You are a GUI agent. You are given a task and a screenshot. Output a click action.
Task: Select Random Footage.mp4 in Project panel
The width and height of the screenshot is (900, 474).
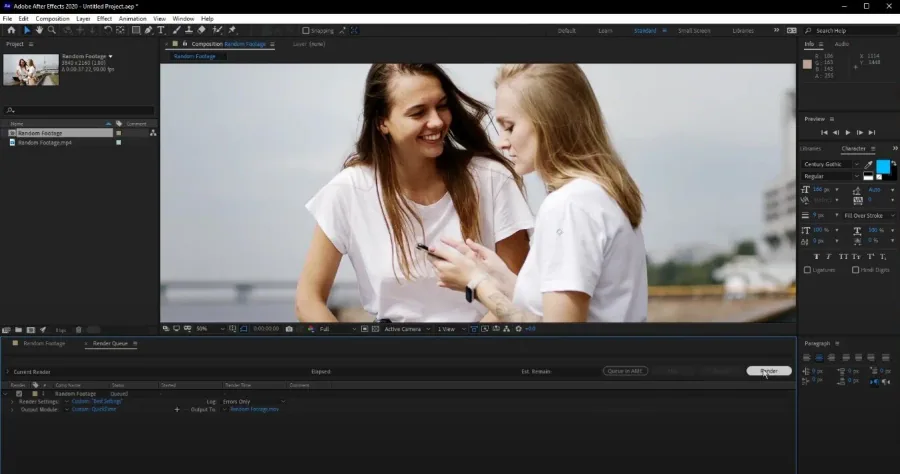coord(45,143)
